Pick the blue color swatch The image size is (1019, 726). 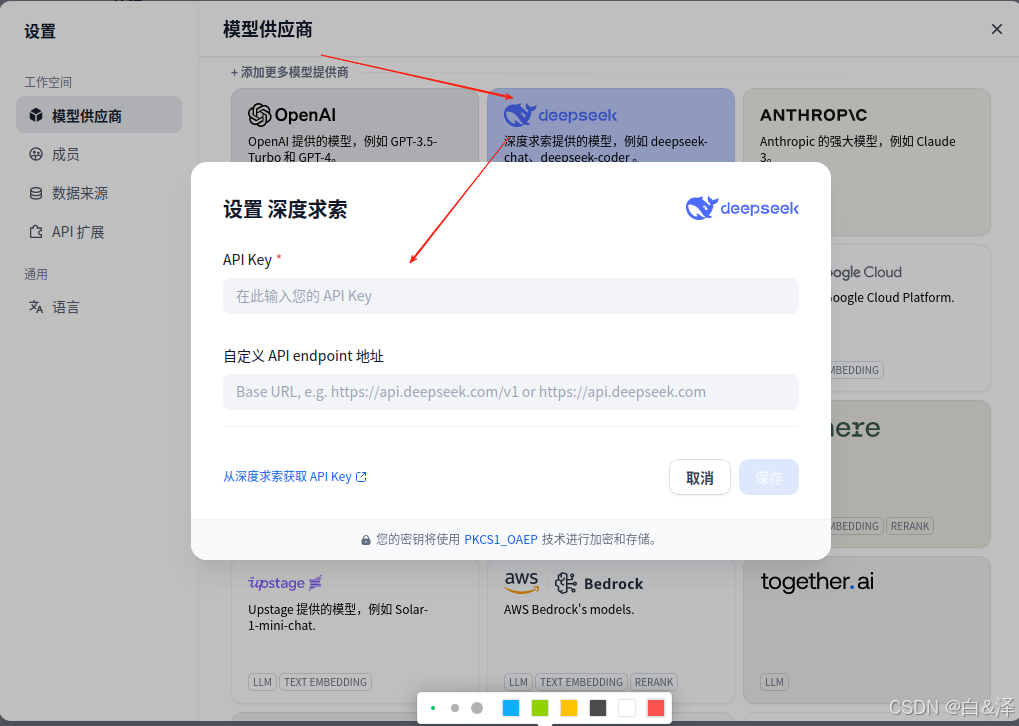511,708
